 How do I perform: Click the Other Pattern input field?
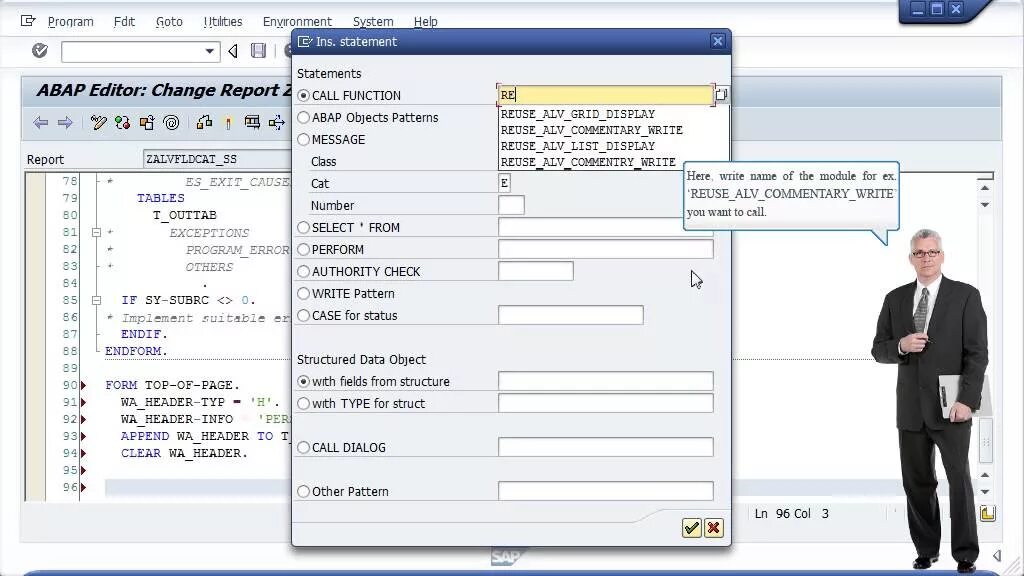[605, 491]
